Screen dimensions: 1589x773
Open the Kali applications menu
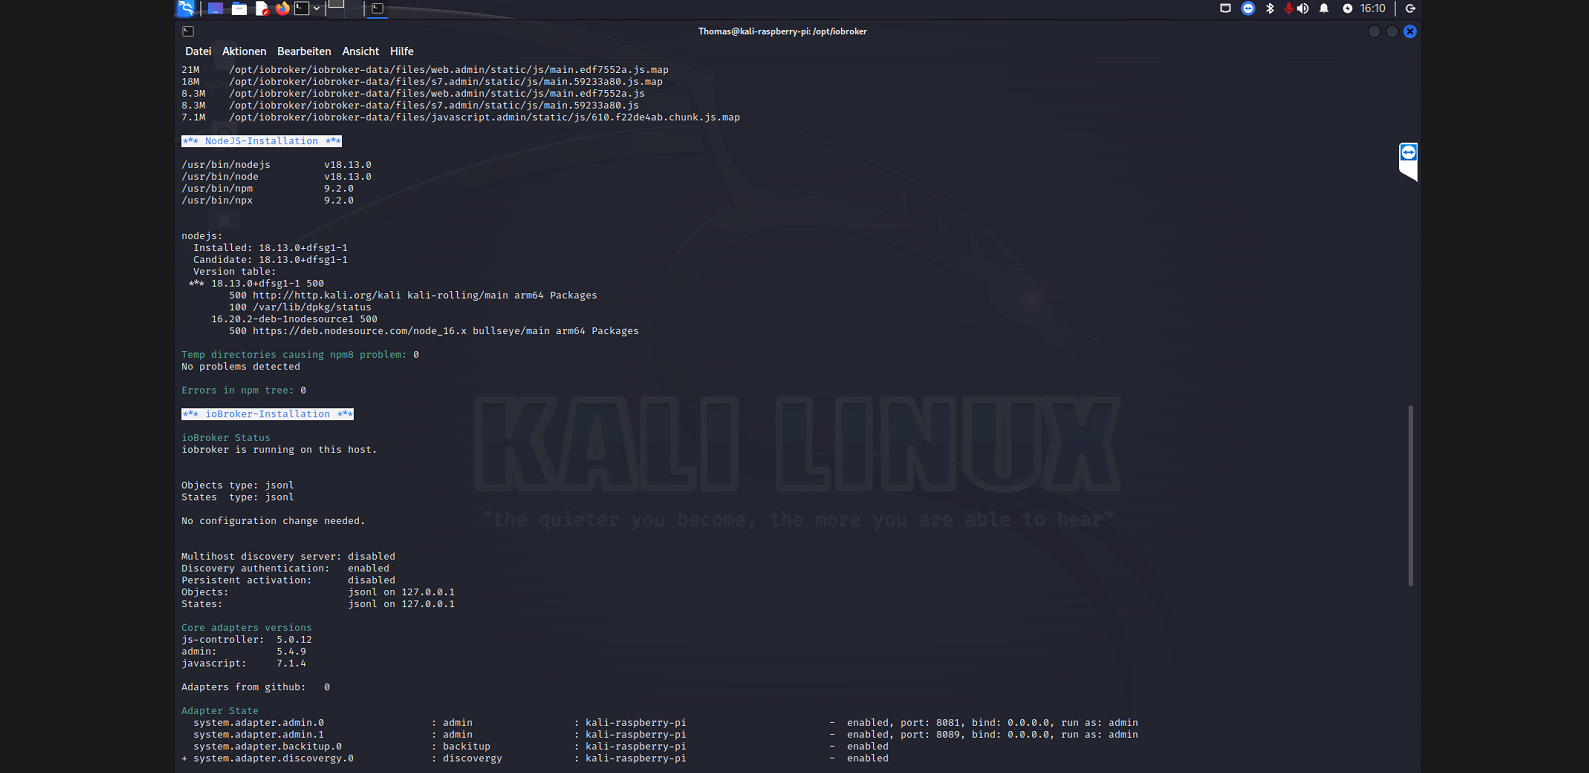point(186,8)
